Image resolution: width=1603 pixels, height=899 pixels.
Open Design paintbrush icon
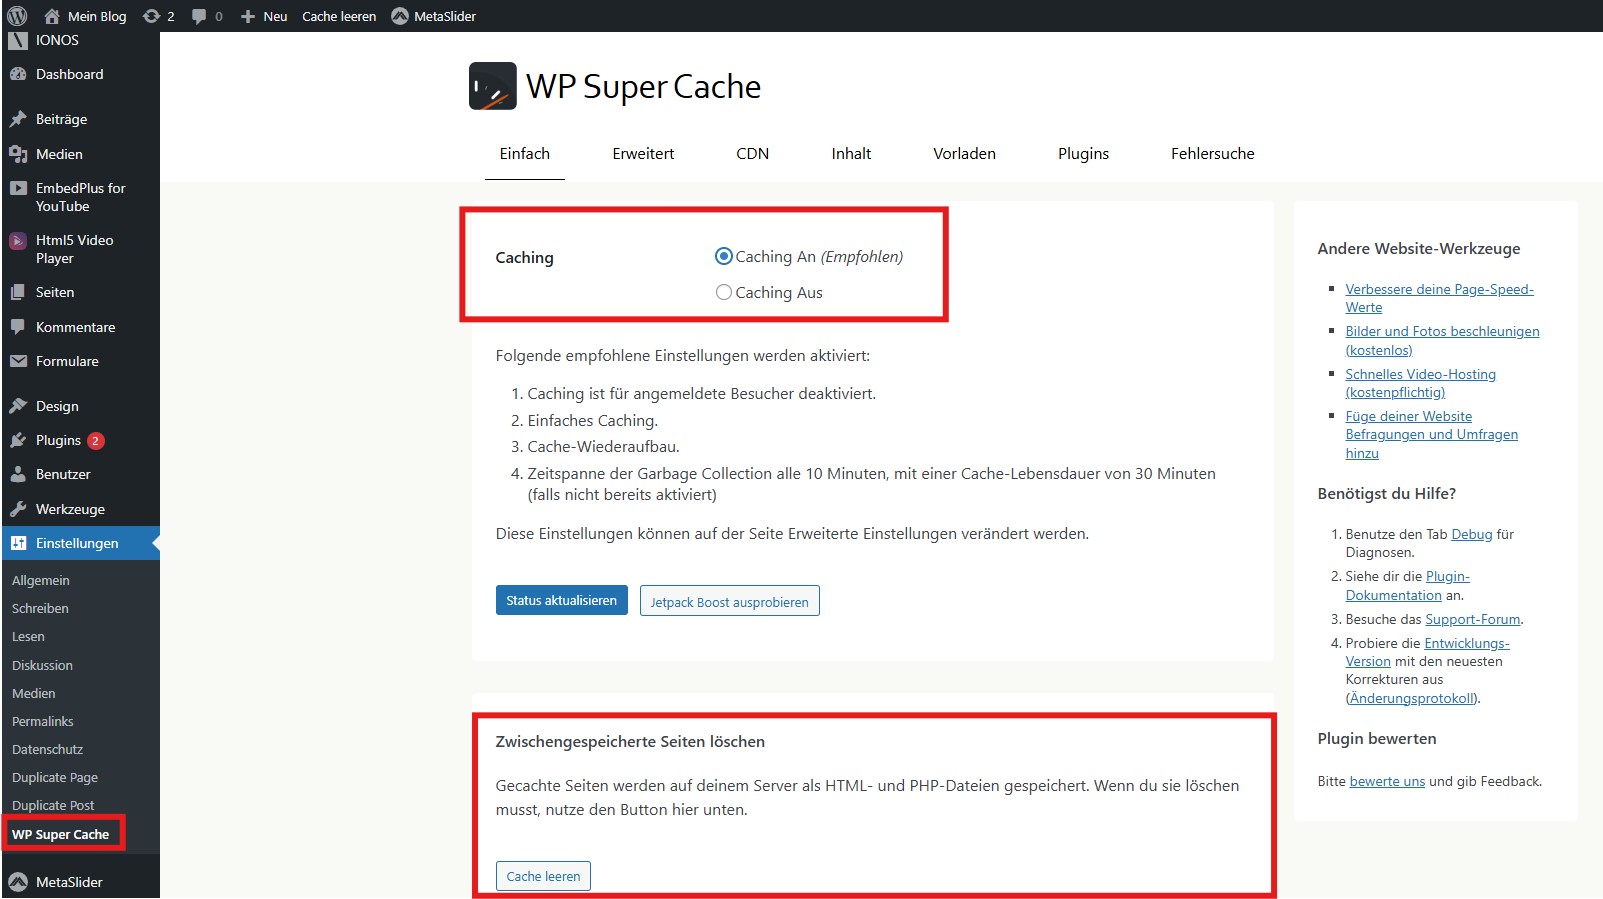tap(18, 406)
